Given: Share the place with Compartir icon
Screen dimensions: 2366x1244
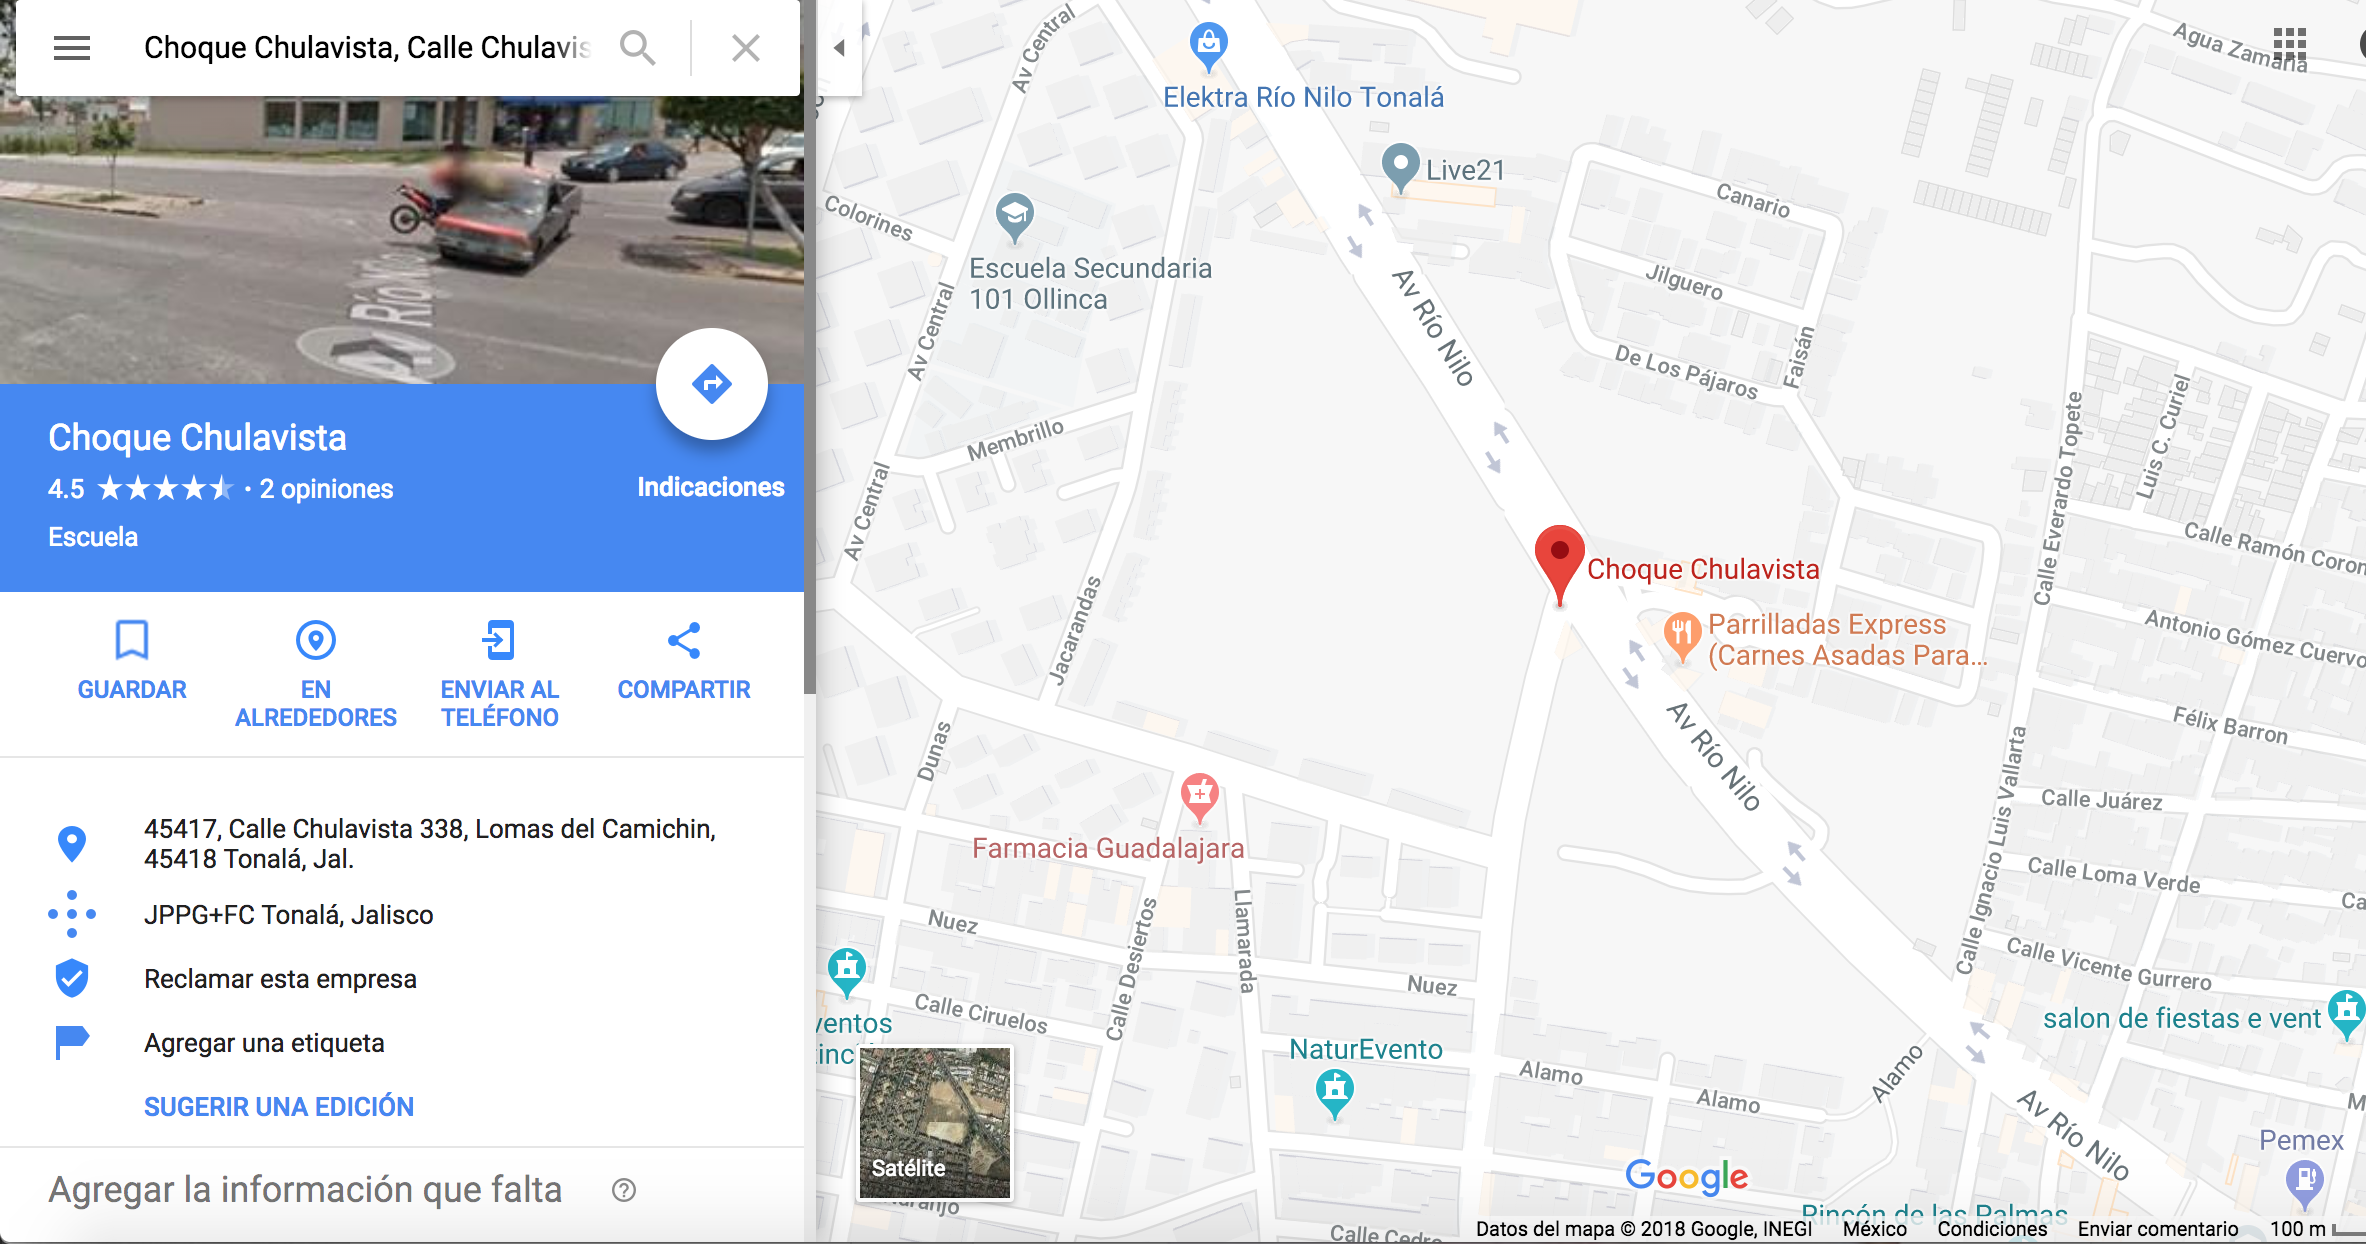Looking at the screenshot, I should (x=684, y=640).
